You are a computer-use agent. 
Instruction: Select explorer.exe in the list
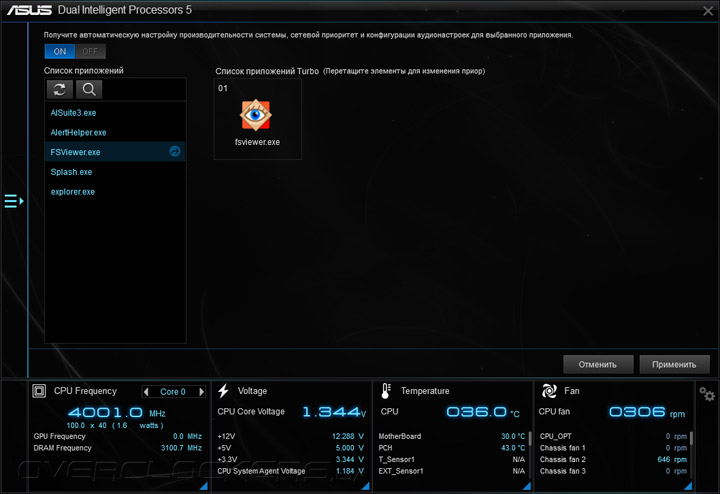point(115,191)
